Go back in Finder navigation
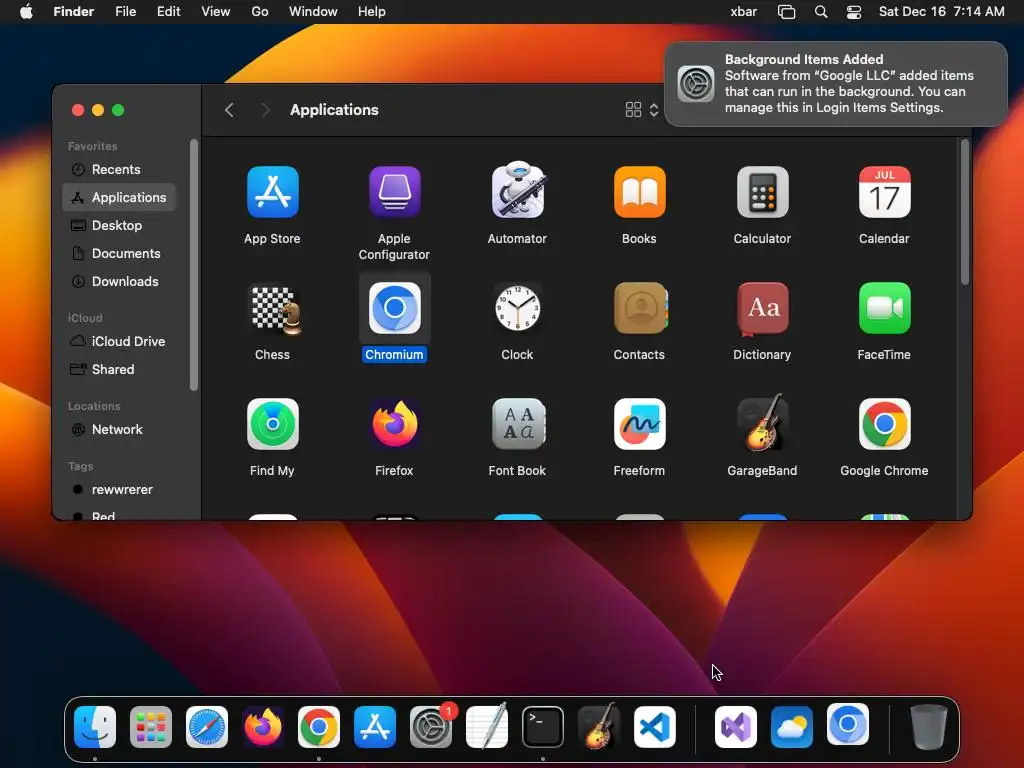The height and width of the screenshot is (768, 1024). (229, 110)
